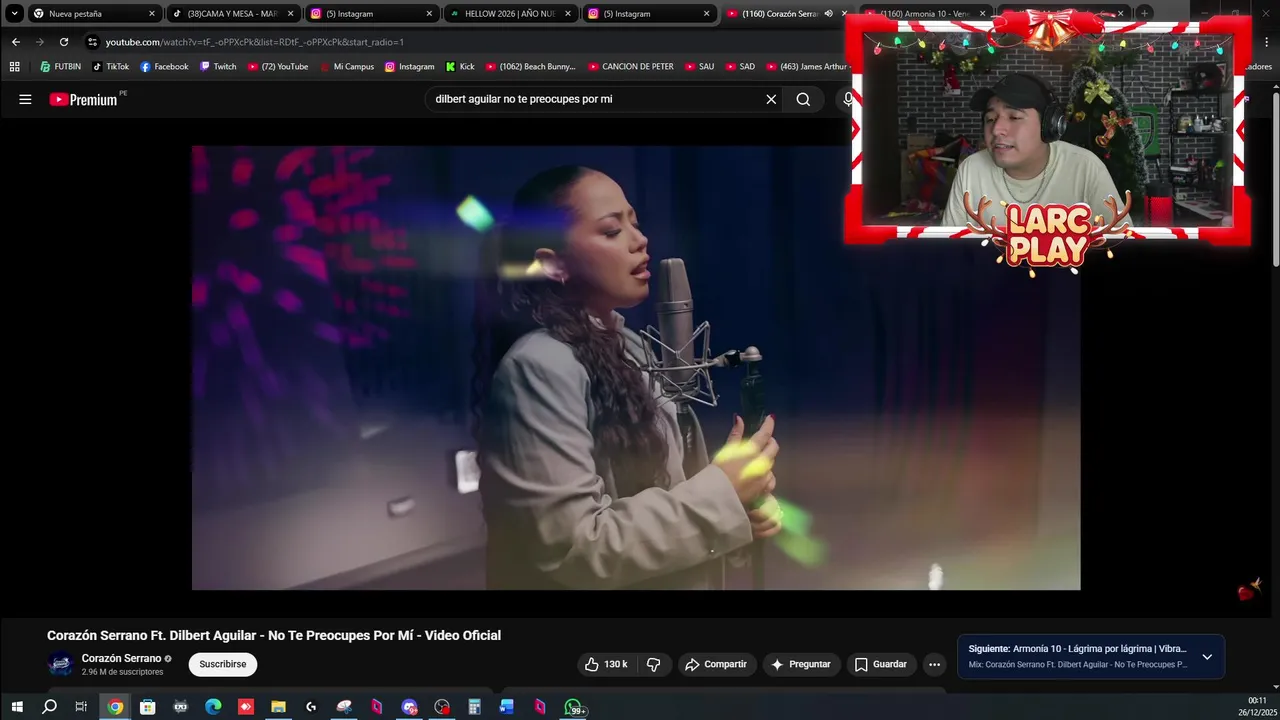Mute the Corazón Serrano tab audio
The image size is (1280, 720).
pyautogui.click(x=828, y=14)
